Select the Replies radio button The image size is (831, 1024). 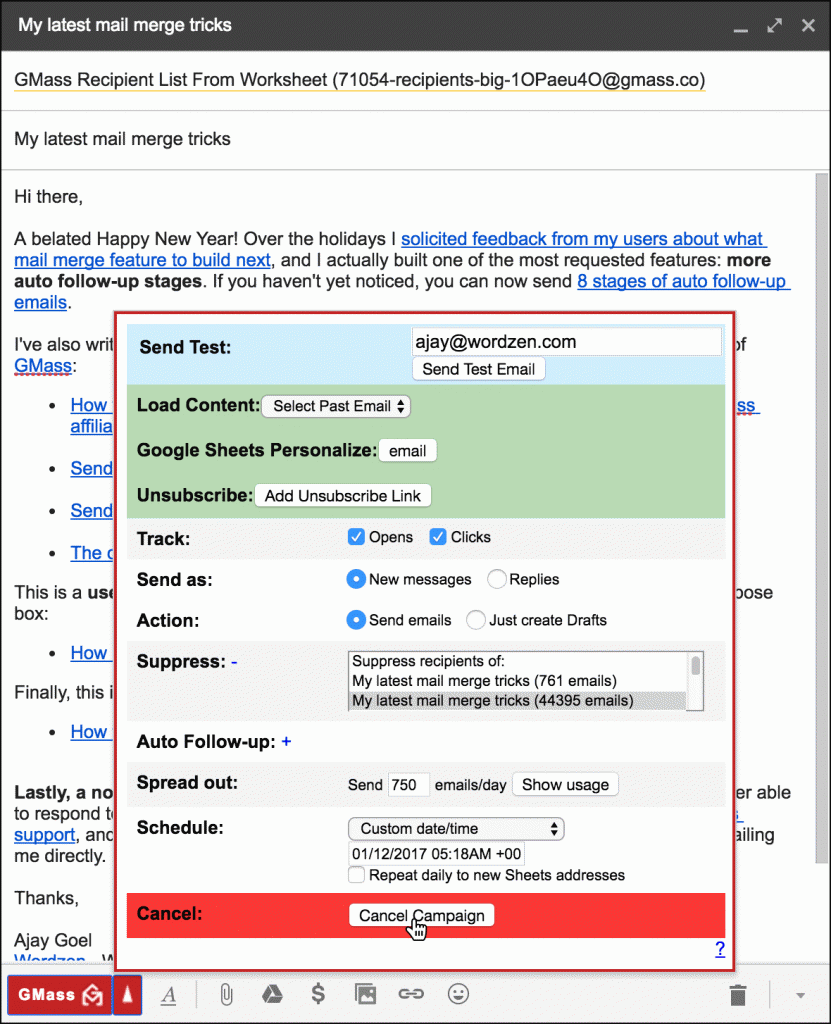[x=496, y=579]
